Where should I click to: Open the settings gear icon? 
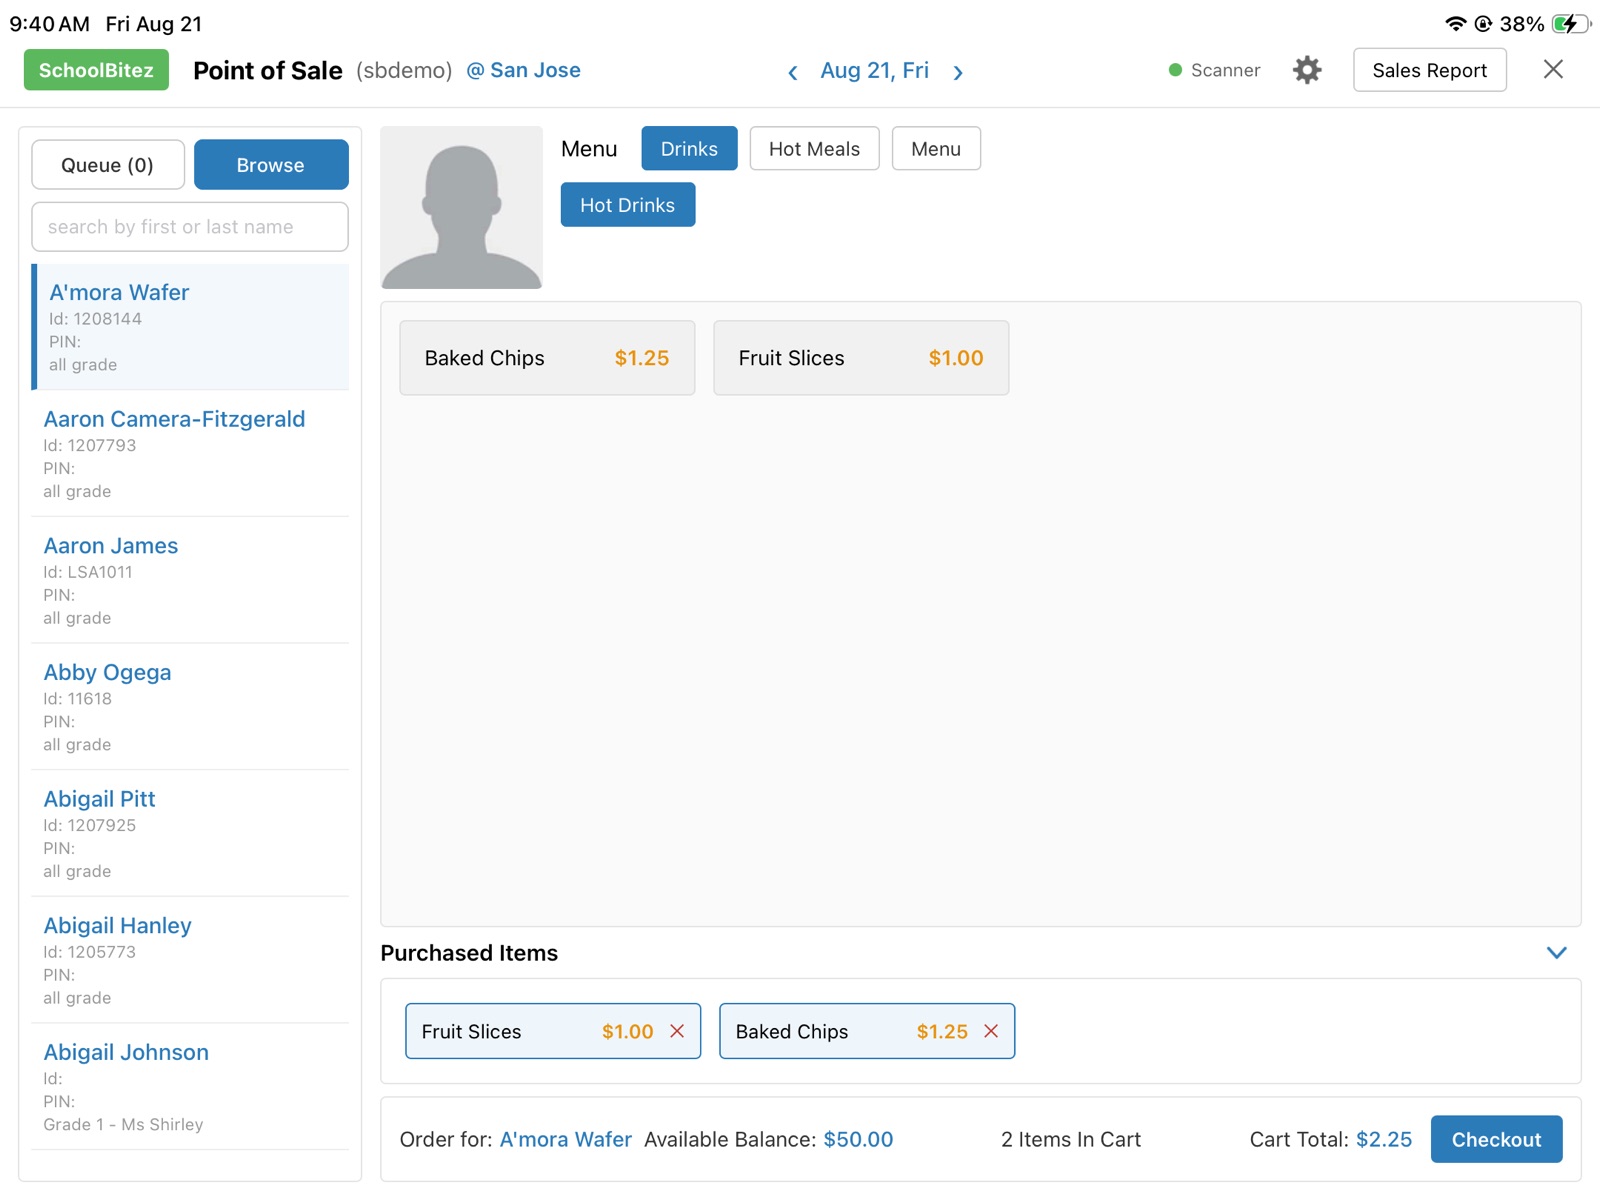(1306, 70)
